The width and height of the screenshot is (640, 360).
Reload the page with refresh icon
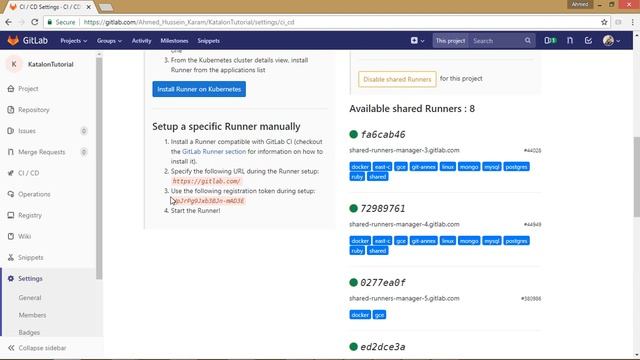[35, 22]
